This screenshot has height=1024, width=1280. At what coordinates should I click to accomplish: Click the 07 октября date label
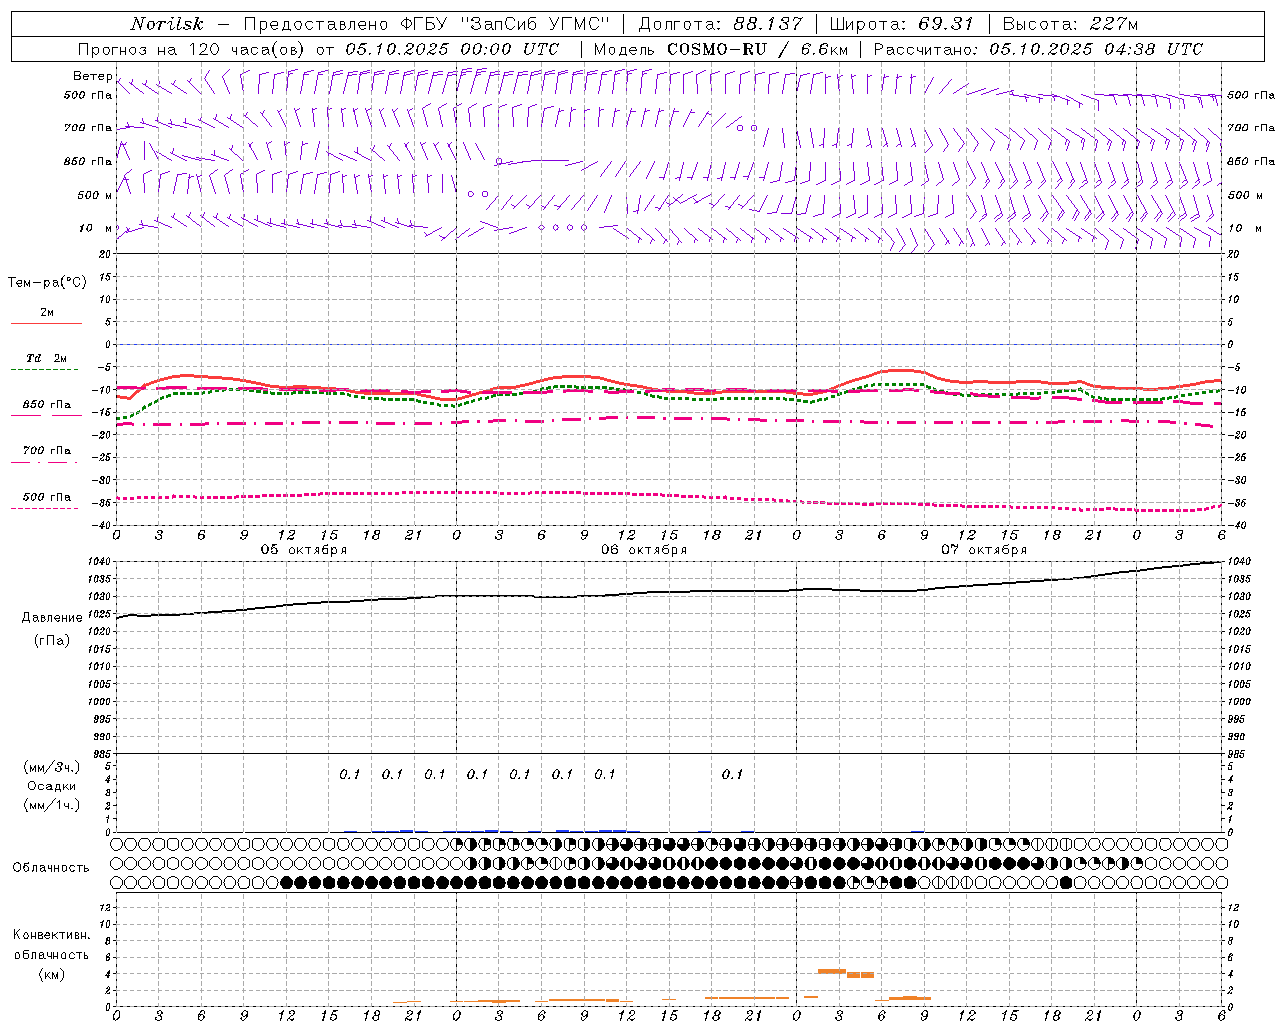point(984,550)
